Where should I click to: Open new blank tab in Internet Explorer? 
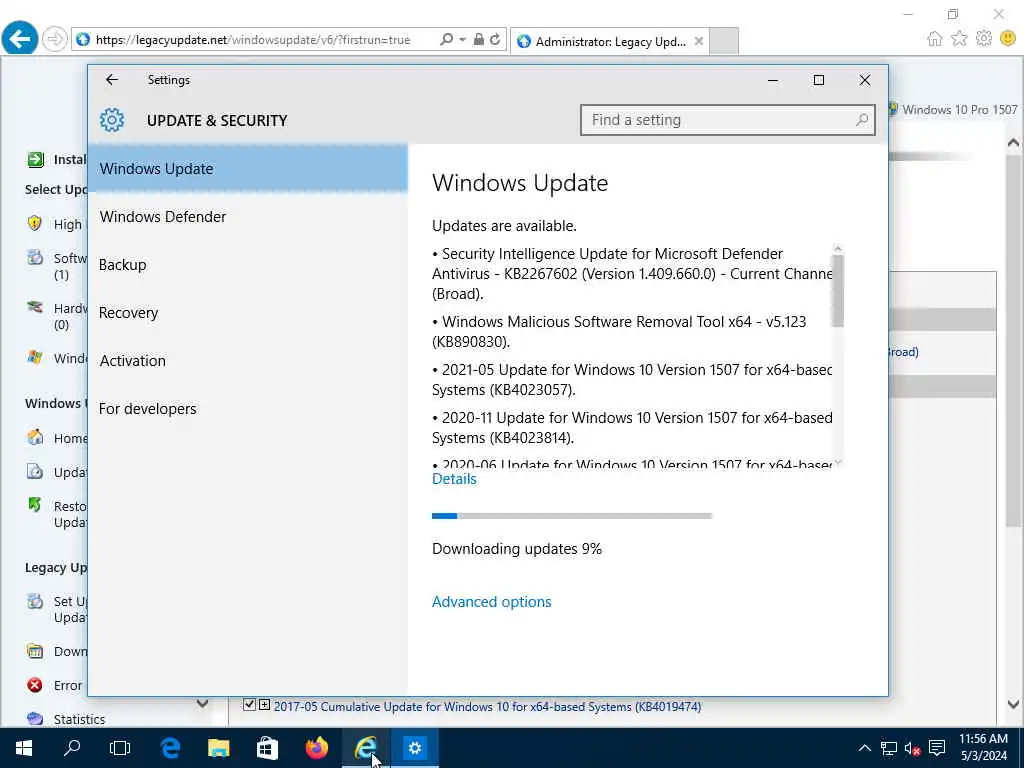pos(724,40)
